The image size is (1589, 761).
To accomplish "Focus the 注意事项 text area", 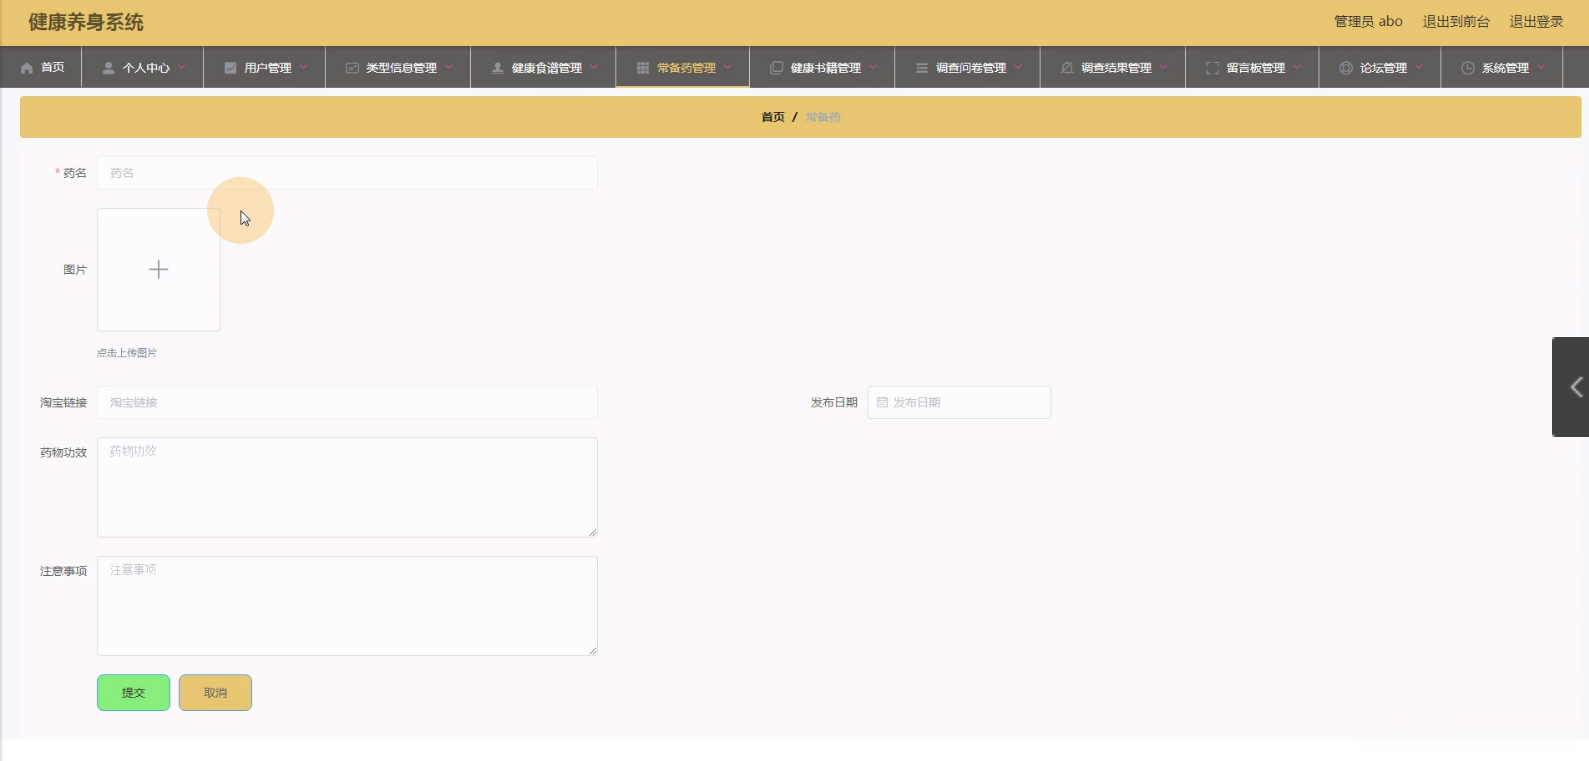I will point(347,606).
